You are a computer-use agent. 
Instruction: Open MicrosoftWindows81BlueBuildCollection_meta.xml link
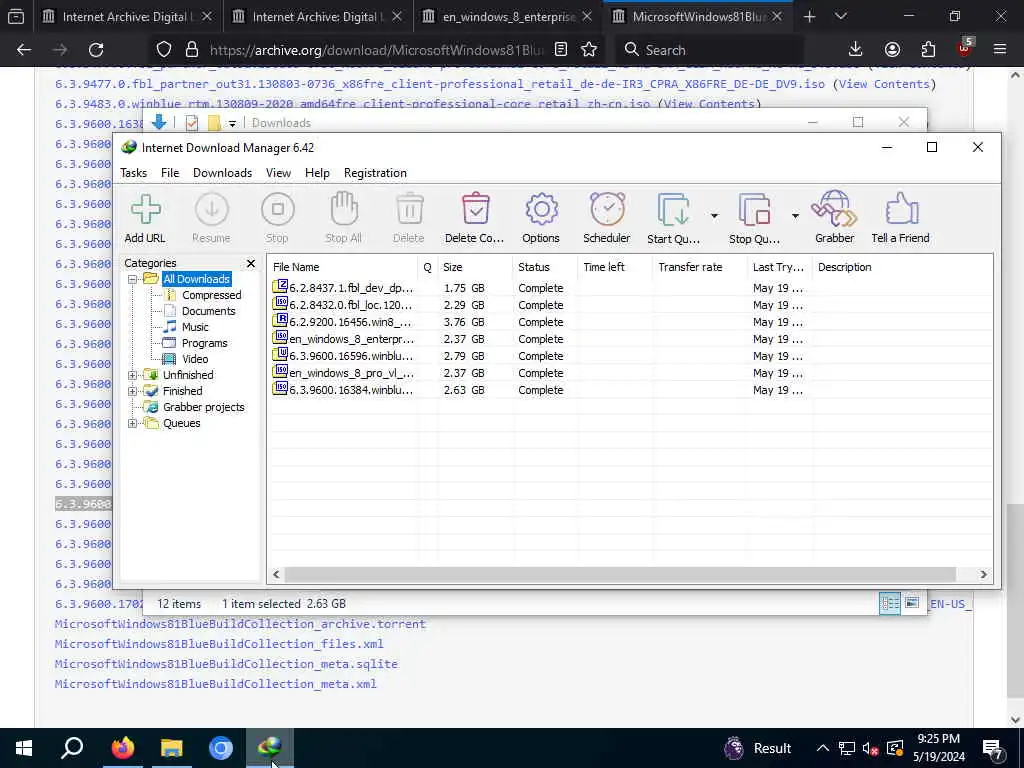[216, 684]
